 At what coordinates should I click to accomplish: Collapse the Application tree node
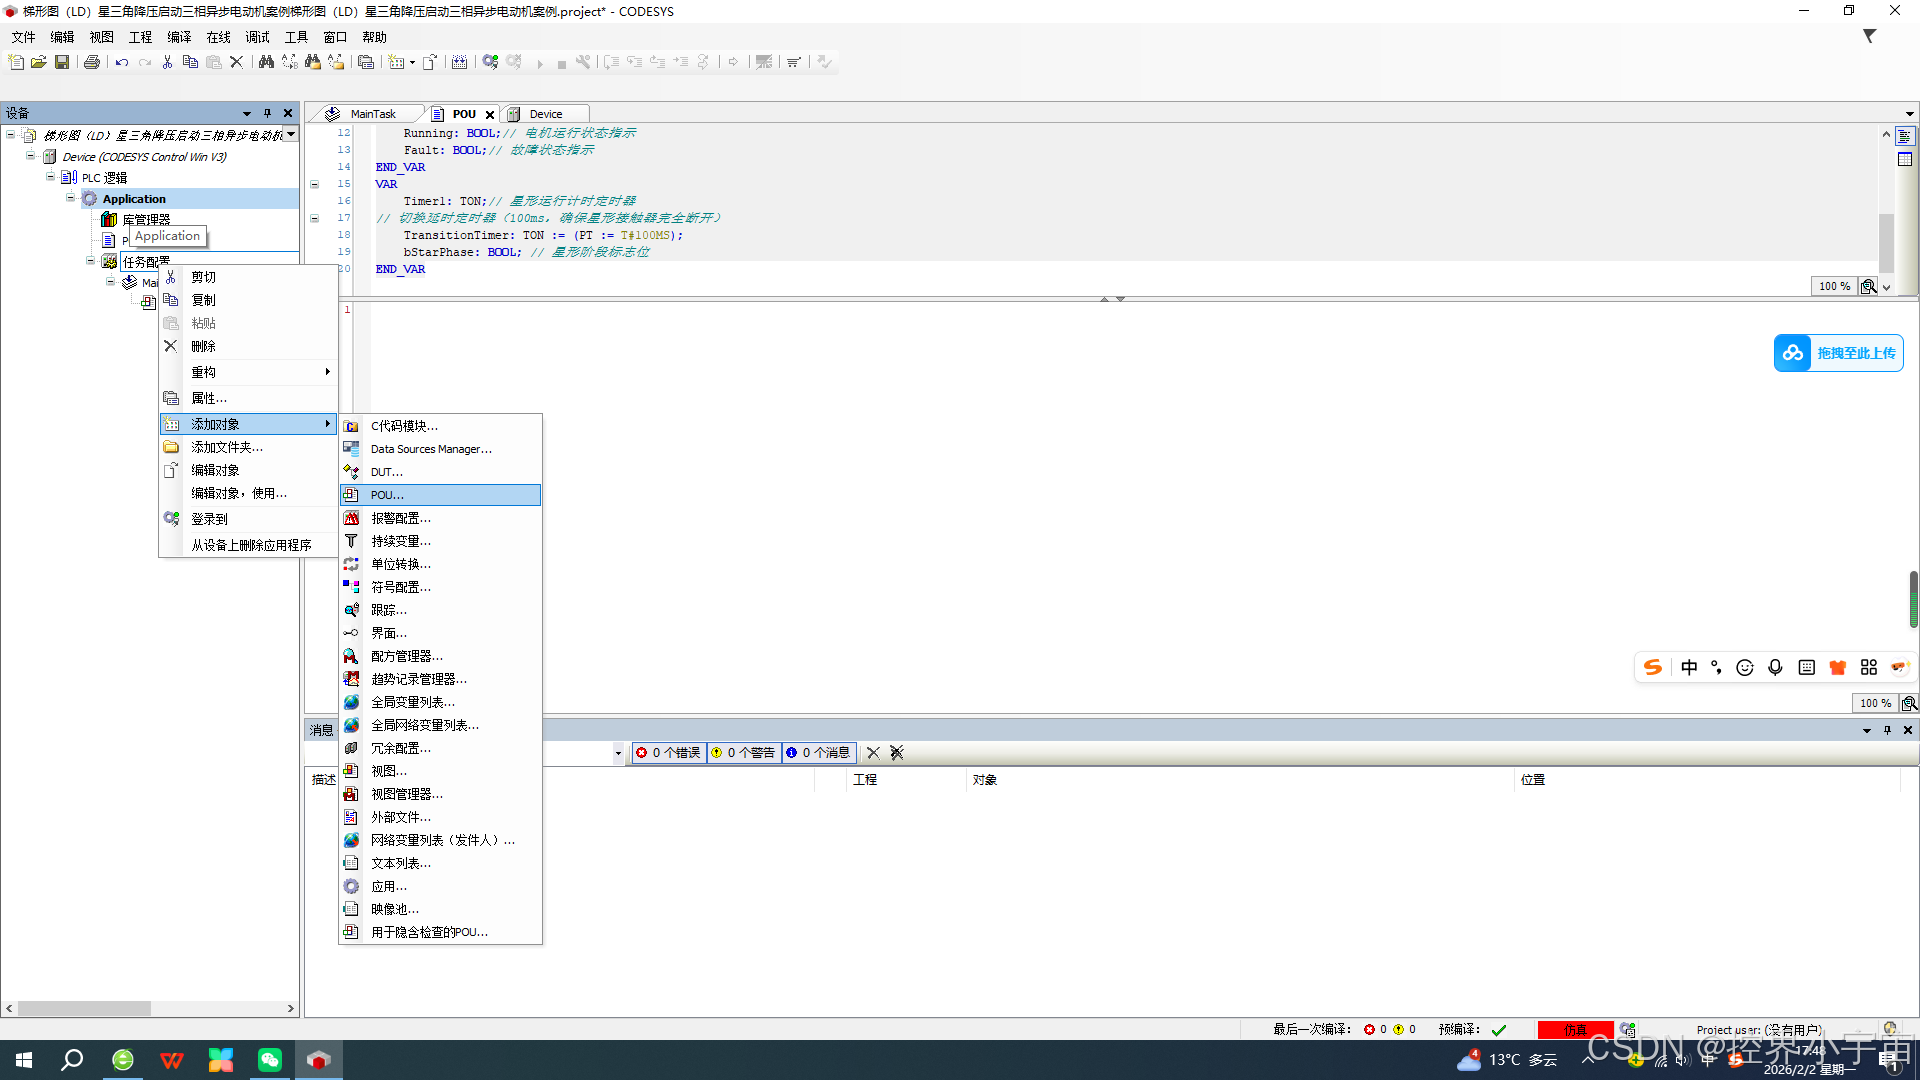[71, 198]
